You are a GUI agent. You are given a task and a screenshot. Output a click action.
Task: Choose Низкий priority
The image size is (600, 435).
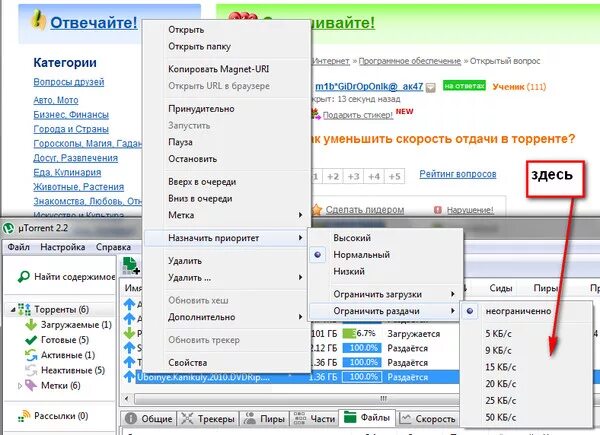tap(349, 272)
